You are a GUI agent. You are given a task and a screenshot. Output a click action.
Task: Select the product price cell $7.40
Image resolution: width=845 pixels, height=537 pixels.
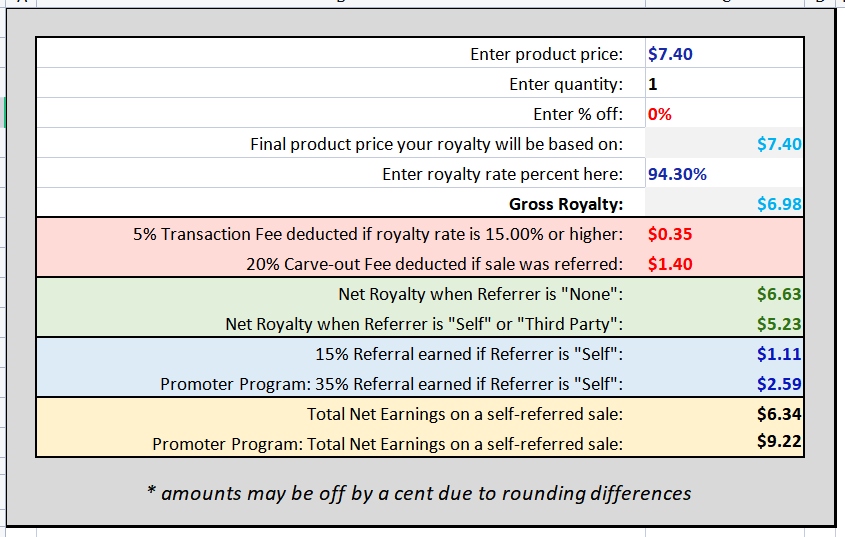pos(724,53)
